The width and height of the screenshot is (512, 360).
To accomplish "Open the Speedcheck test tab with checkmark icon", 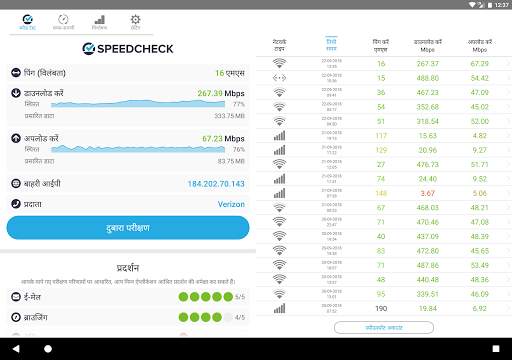I will click(x=28, y=22).
